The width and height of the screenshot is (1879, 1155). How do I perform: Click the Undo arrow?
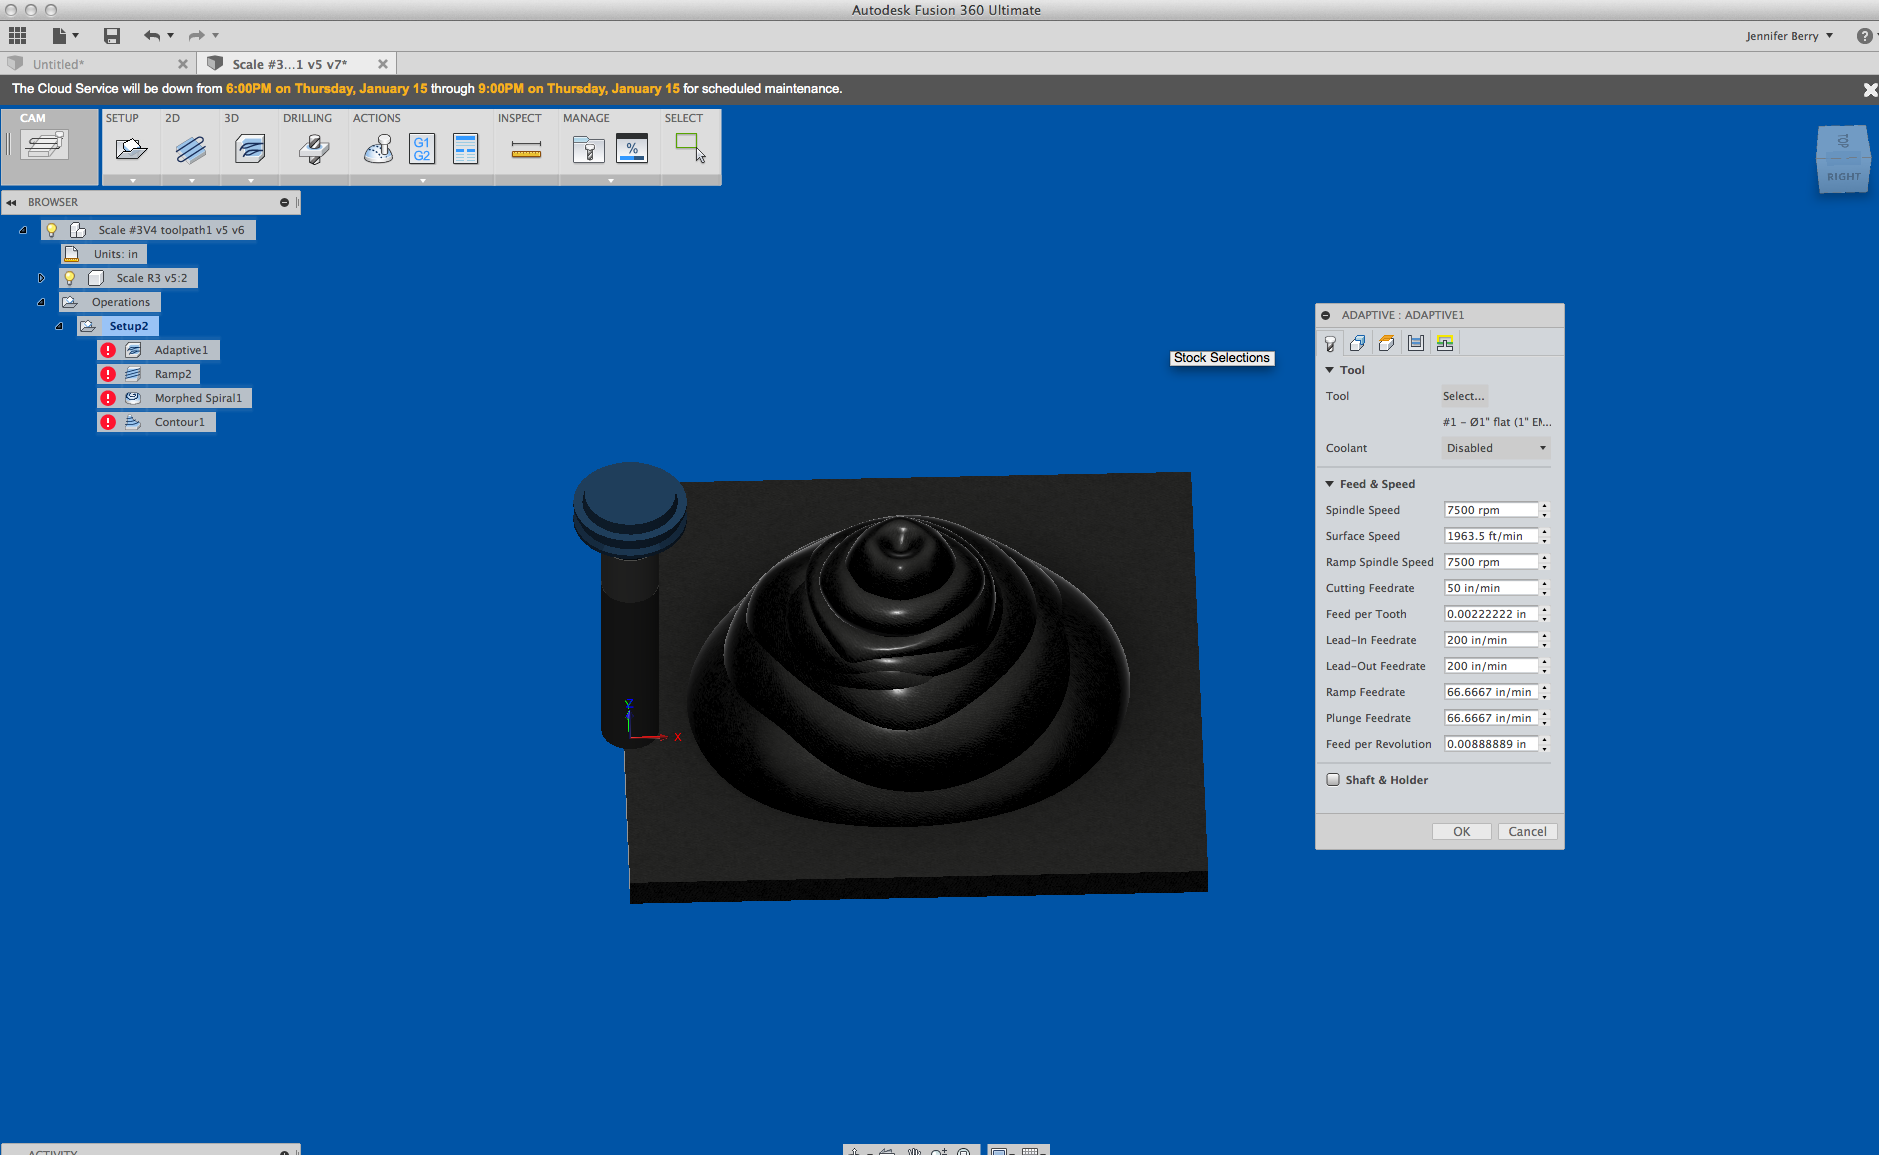click(152, 36)
